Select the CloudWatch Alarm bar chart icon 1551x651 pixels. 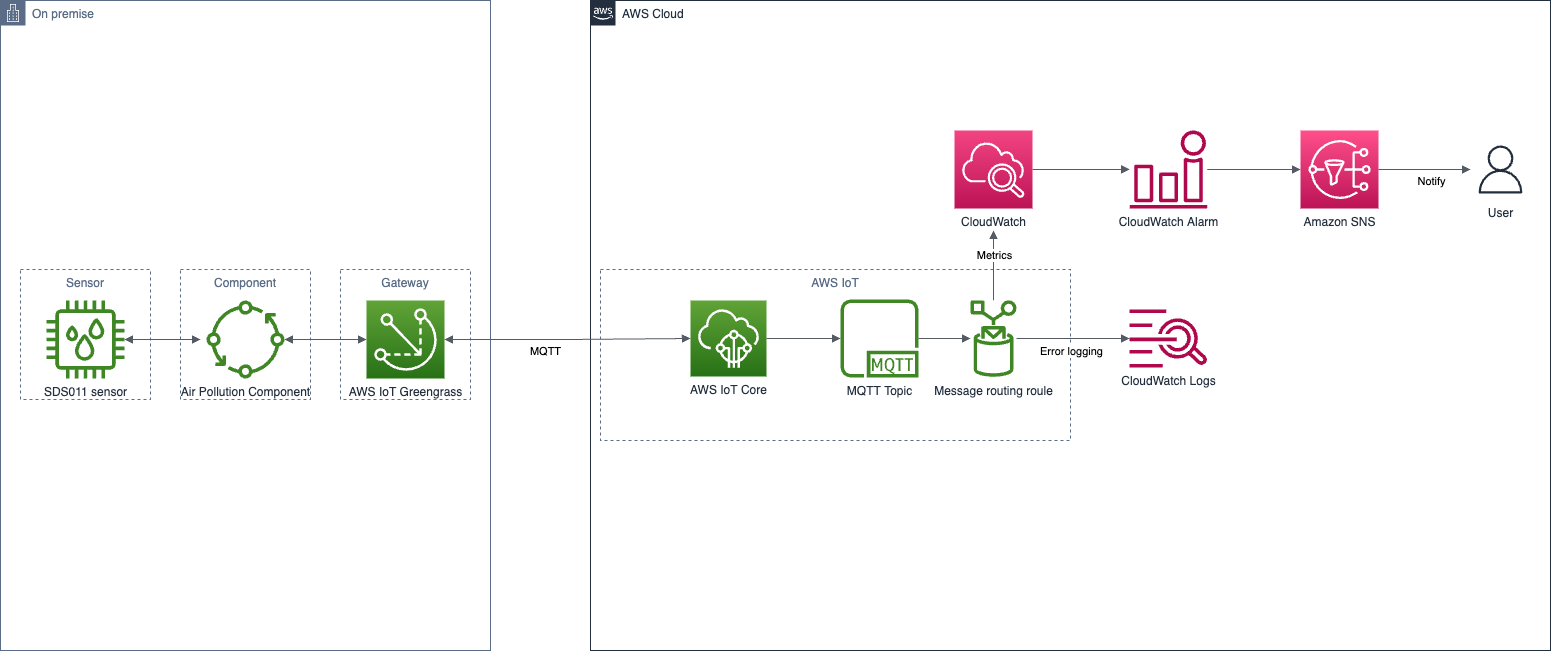click(1168, 169)
